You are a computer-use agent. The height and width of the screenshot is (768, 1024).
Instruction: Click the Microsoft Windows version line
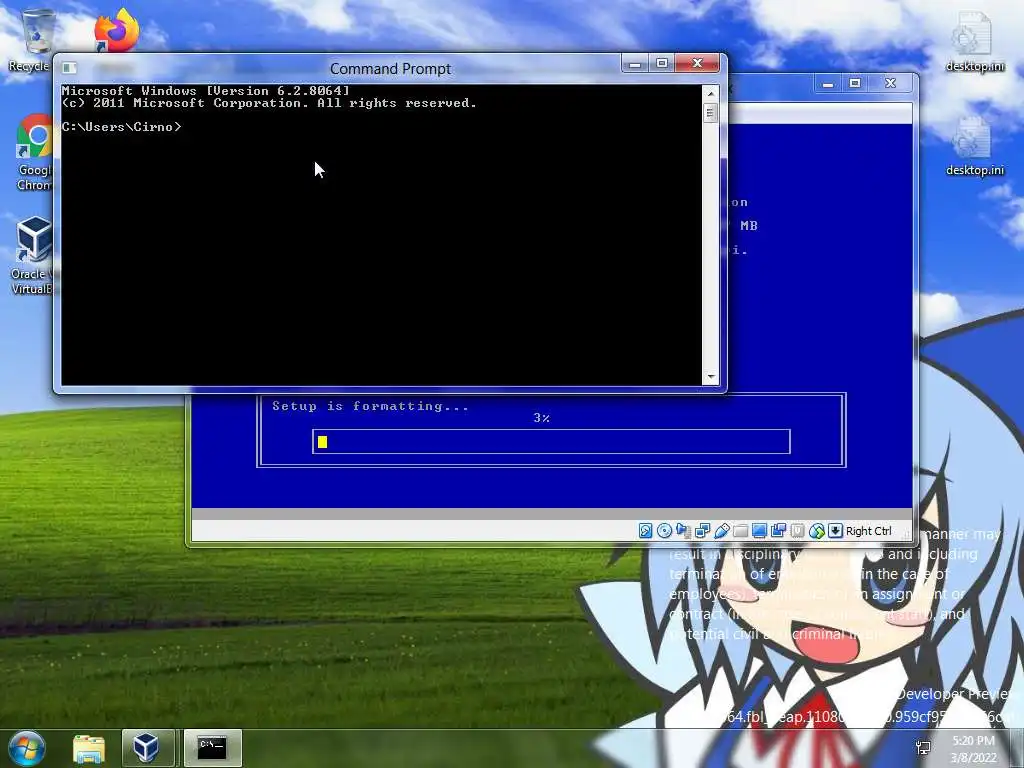206,91
